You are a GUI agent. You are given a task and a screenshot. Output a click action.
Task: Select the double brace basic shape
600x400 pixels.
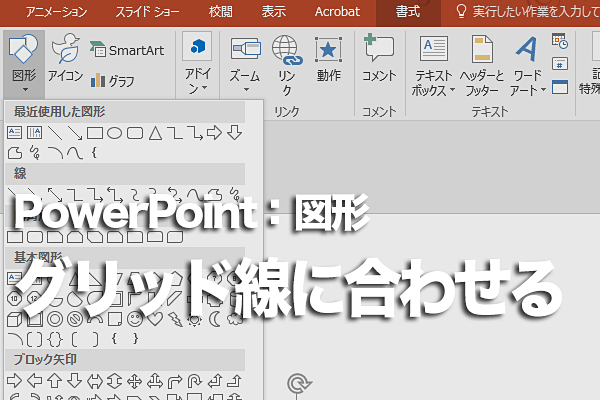55,339
